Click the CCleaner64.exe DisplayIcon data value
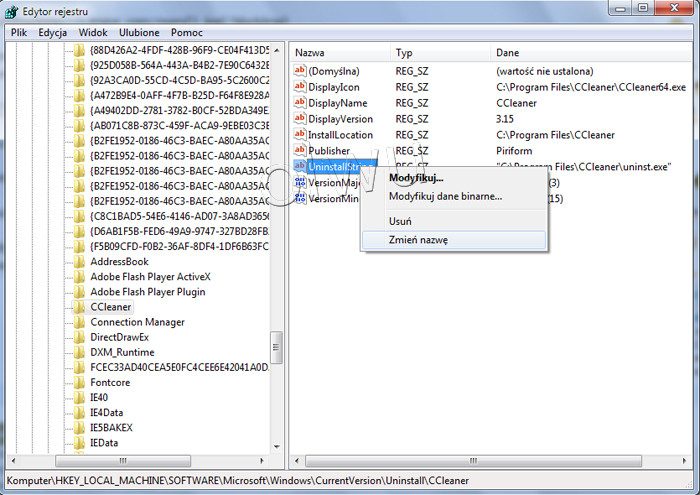Screen dimensions: 700x495 (x=591, y=87)
